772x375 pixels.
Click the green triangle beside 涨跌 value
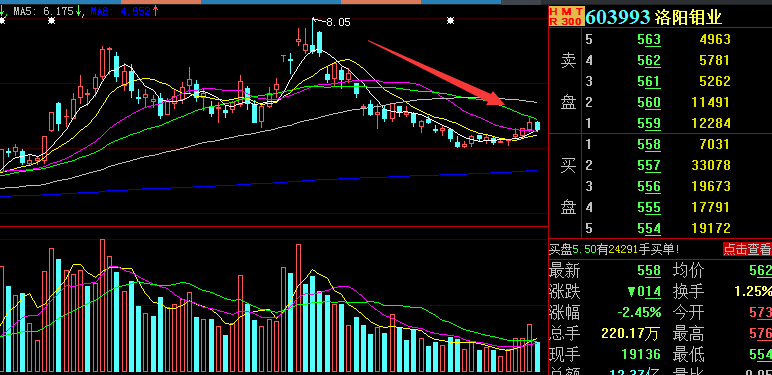[632, 292]
